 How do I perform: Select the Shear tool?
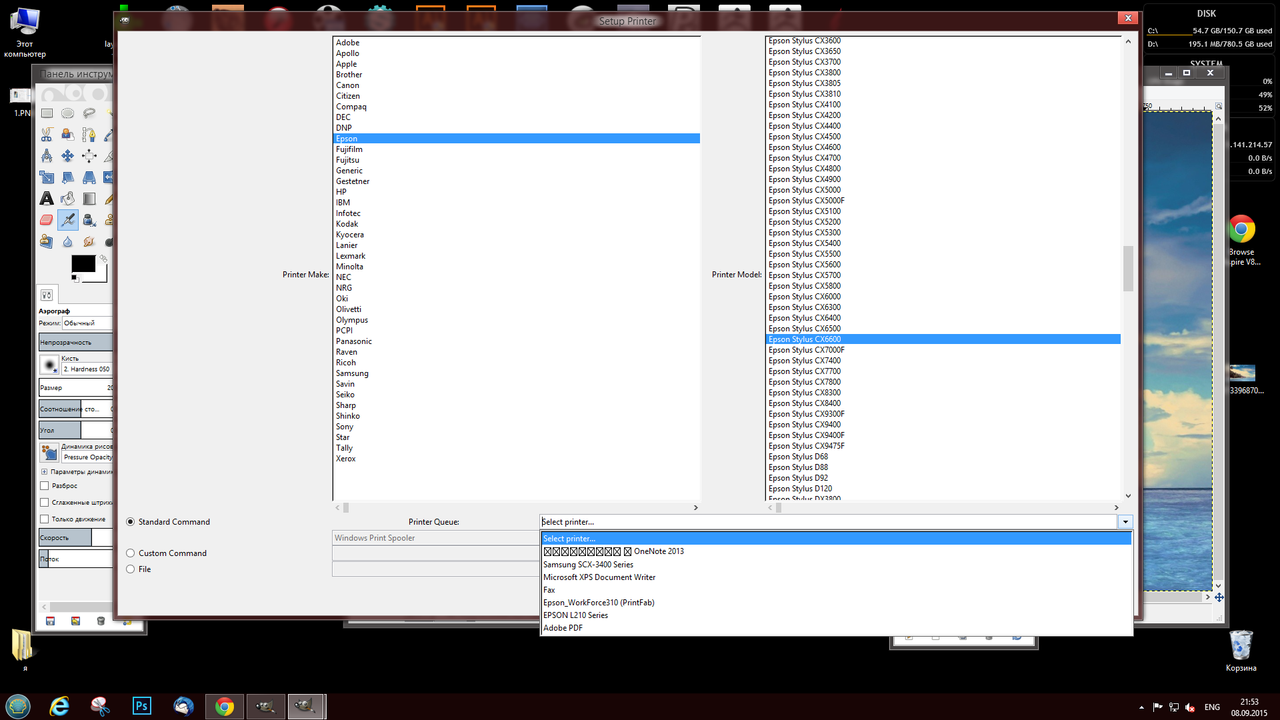pyautogui.click(x=67, y=177)
